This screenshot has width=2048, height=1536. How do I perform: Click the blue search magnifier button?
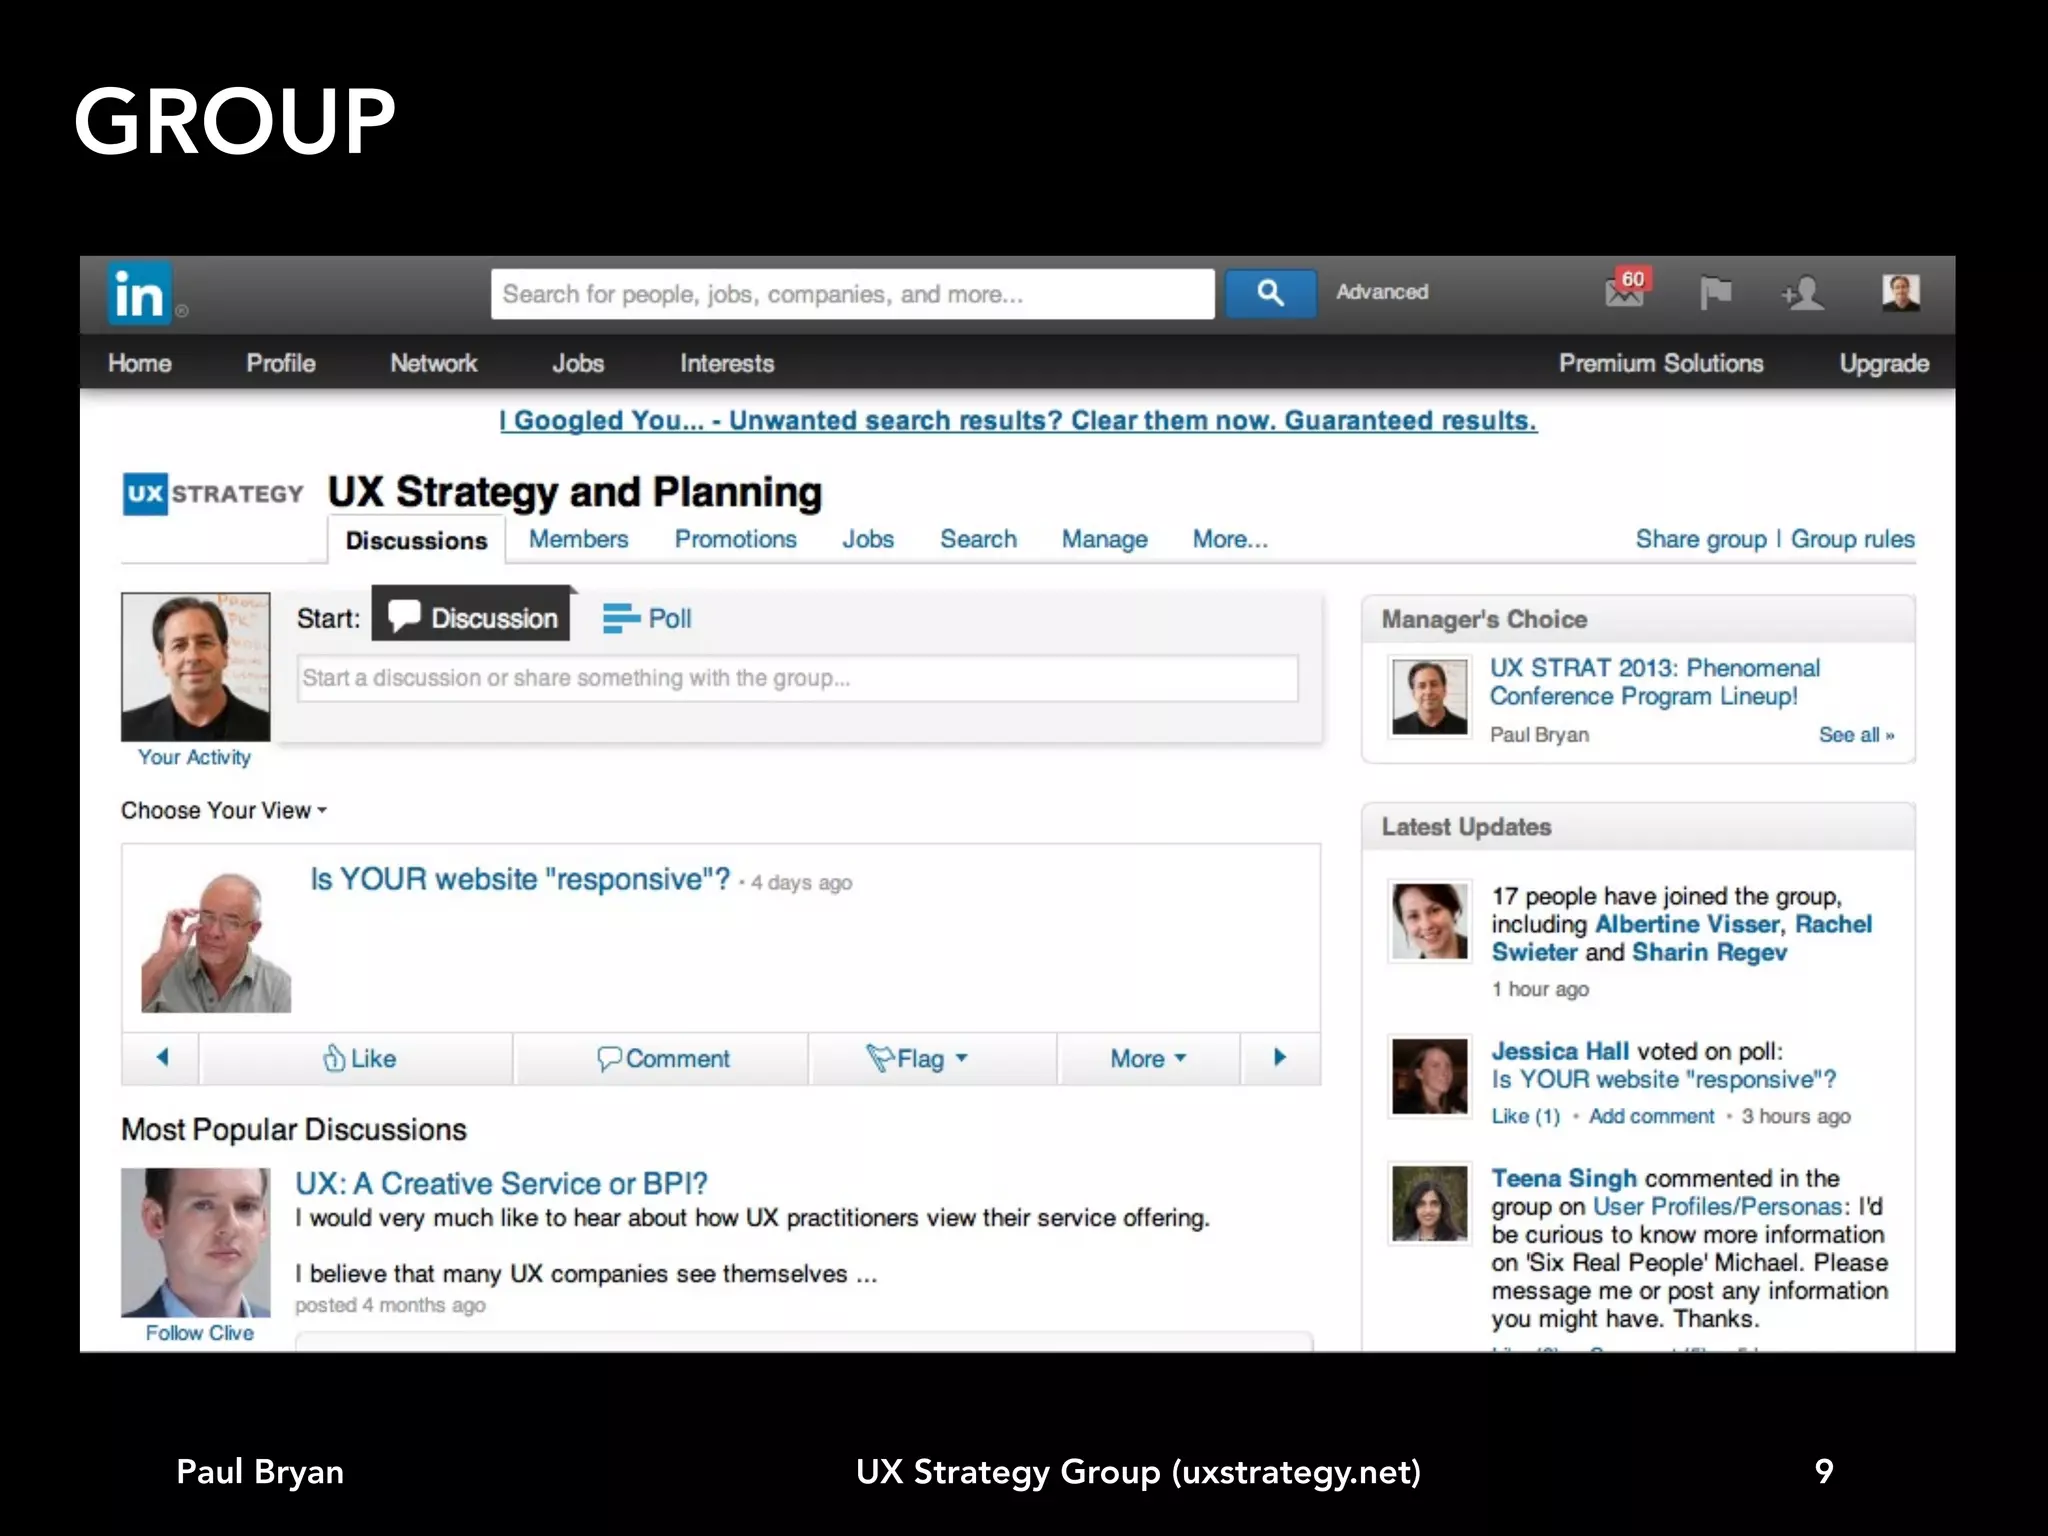coord(1270,293)
